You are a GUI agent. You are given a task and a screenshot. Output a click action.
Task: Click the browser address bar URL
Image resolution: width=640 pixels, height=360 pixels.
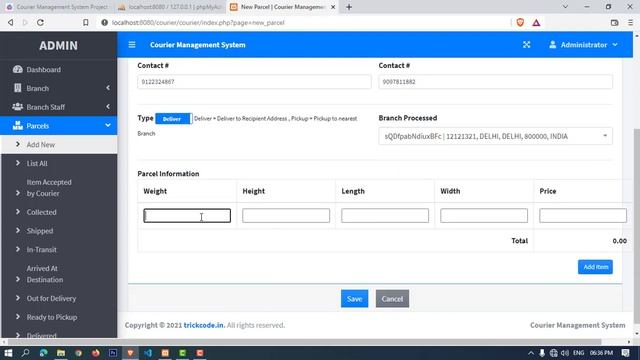click(x=198, y=23)
